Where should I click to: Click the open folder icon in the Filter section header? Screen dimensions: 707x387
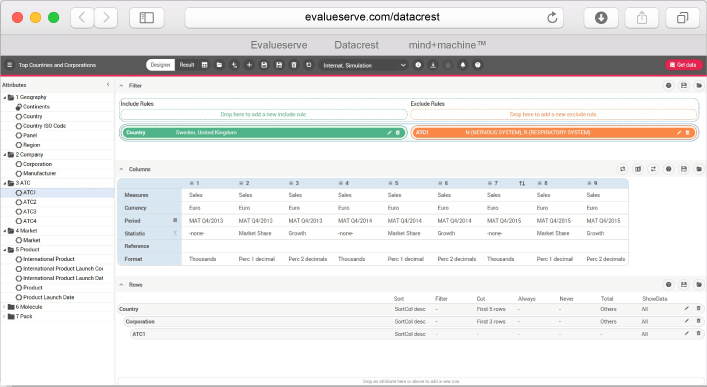point(698,85)
